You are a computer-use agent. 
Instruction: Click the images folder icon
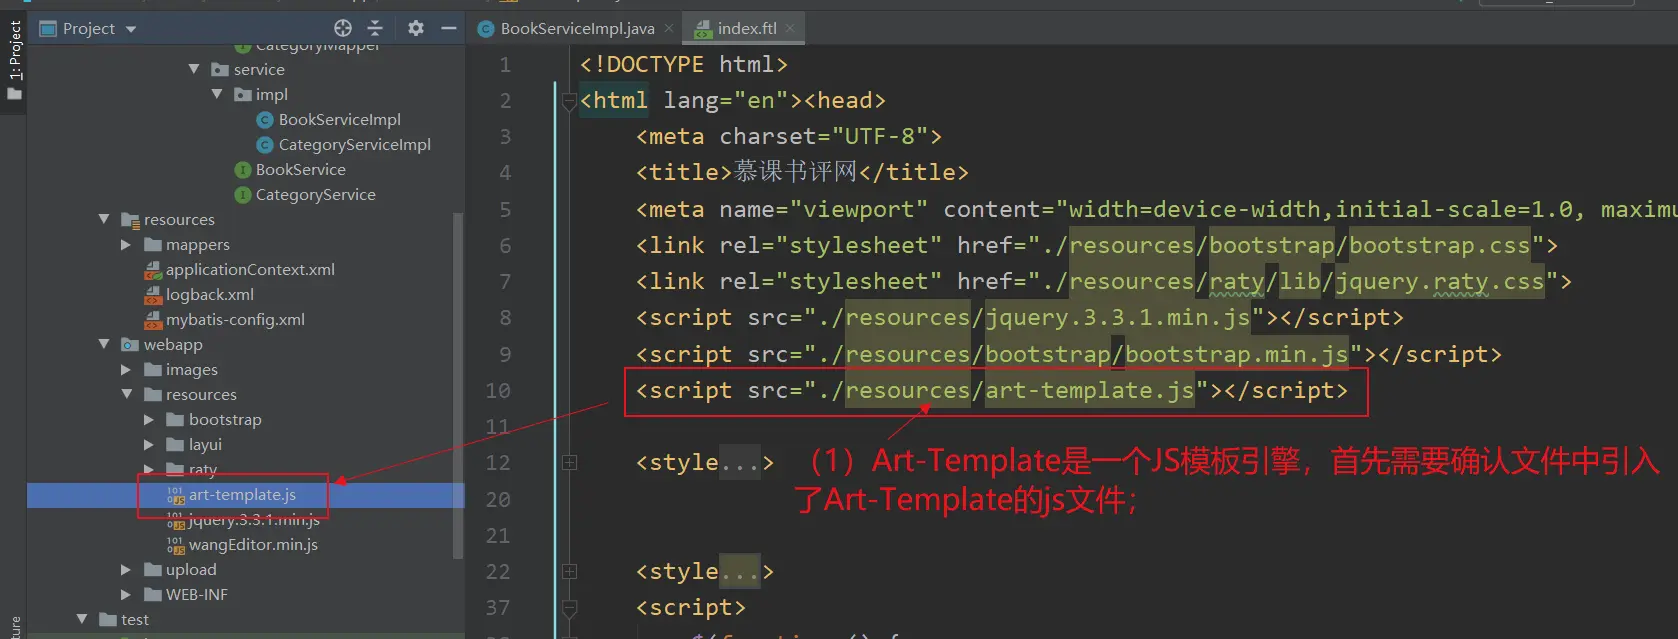point(153,369)
